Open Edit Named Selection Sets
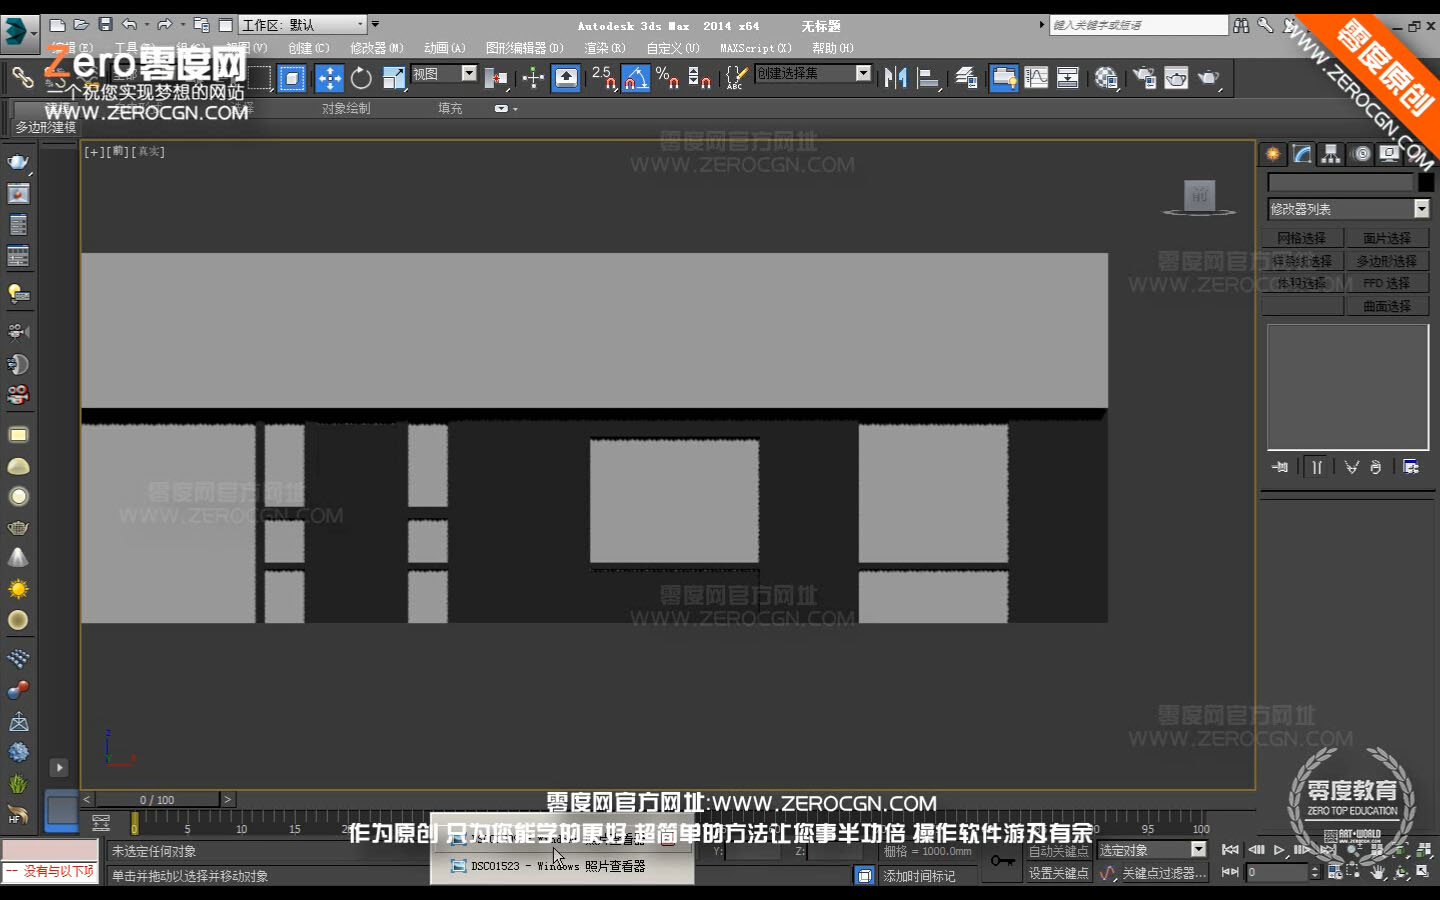1440x900 pixels. [735, 78]
